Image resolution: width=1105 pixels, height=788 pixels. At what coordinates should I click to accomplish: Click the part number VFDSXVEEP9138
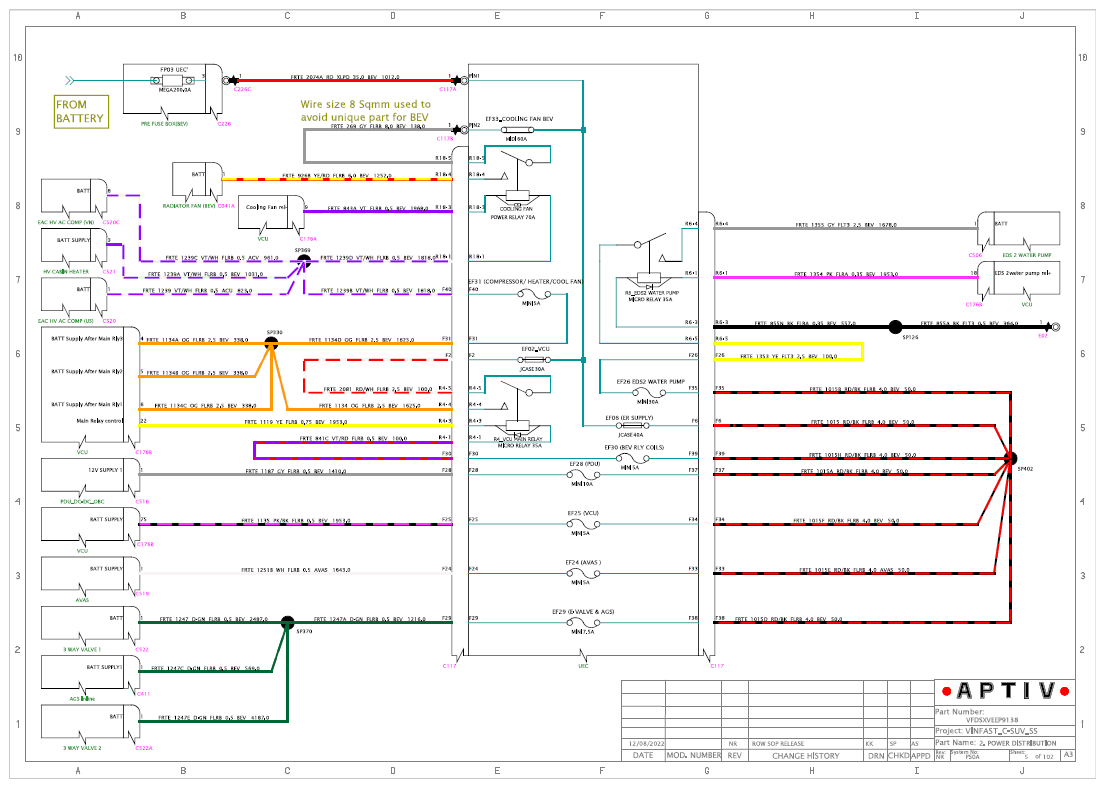coord(992,720)
